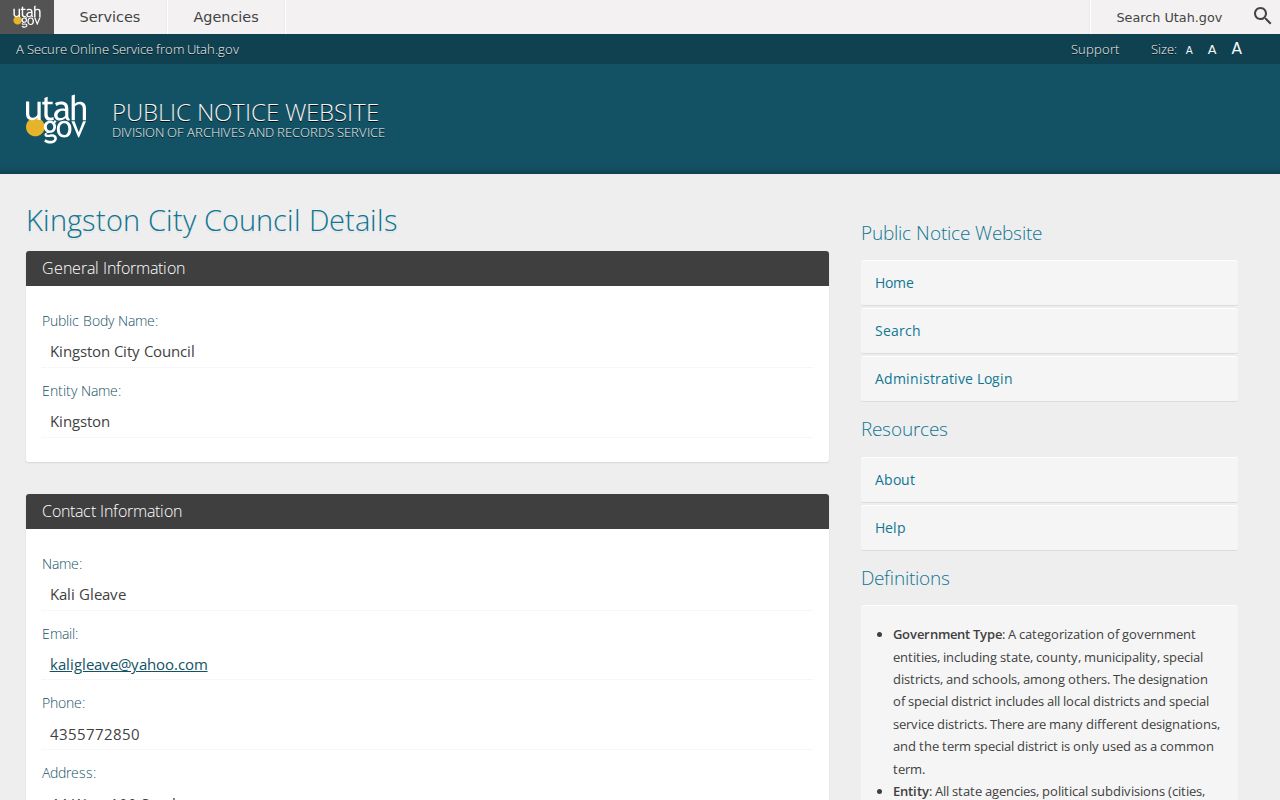Image resolution: width=1280 pixels, height=800 pixels.
Task: Click the General Information section header
Action: pos(427,268)
